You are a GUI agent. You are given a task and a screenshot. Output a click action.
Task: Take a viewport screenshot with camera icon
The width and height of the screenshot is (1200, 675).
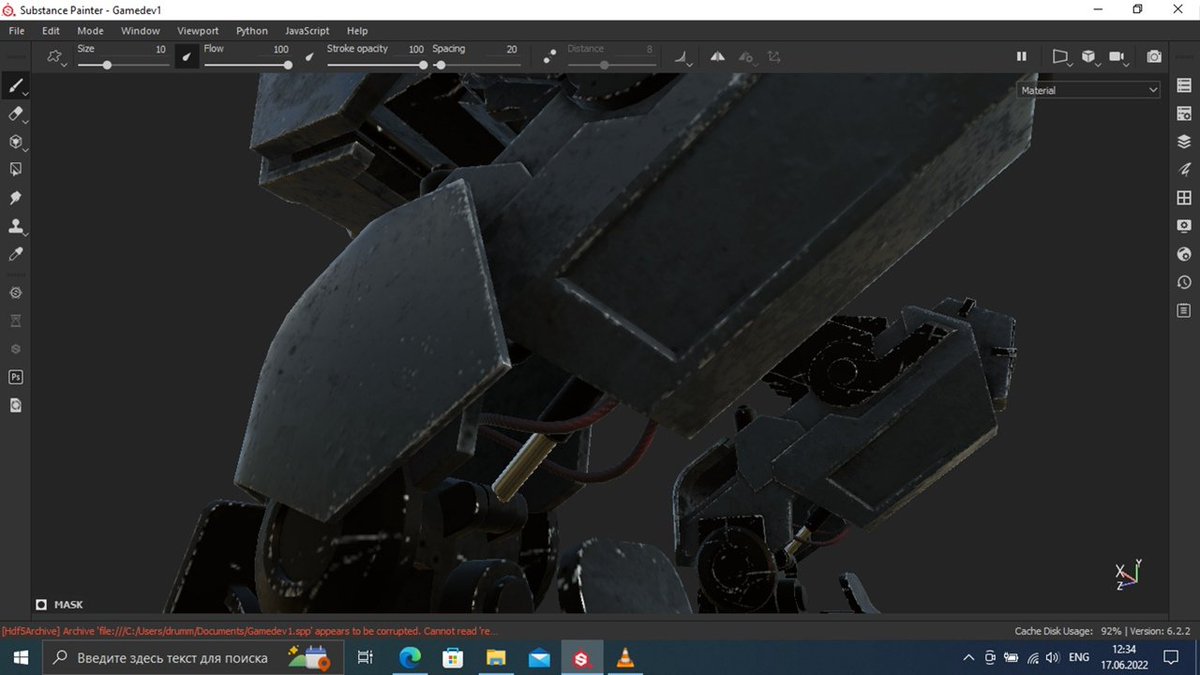1154,57
